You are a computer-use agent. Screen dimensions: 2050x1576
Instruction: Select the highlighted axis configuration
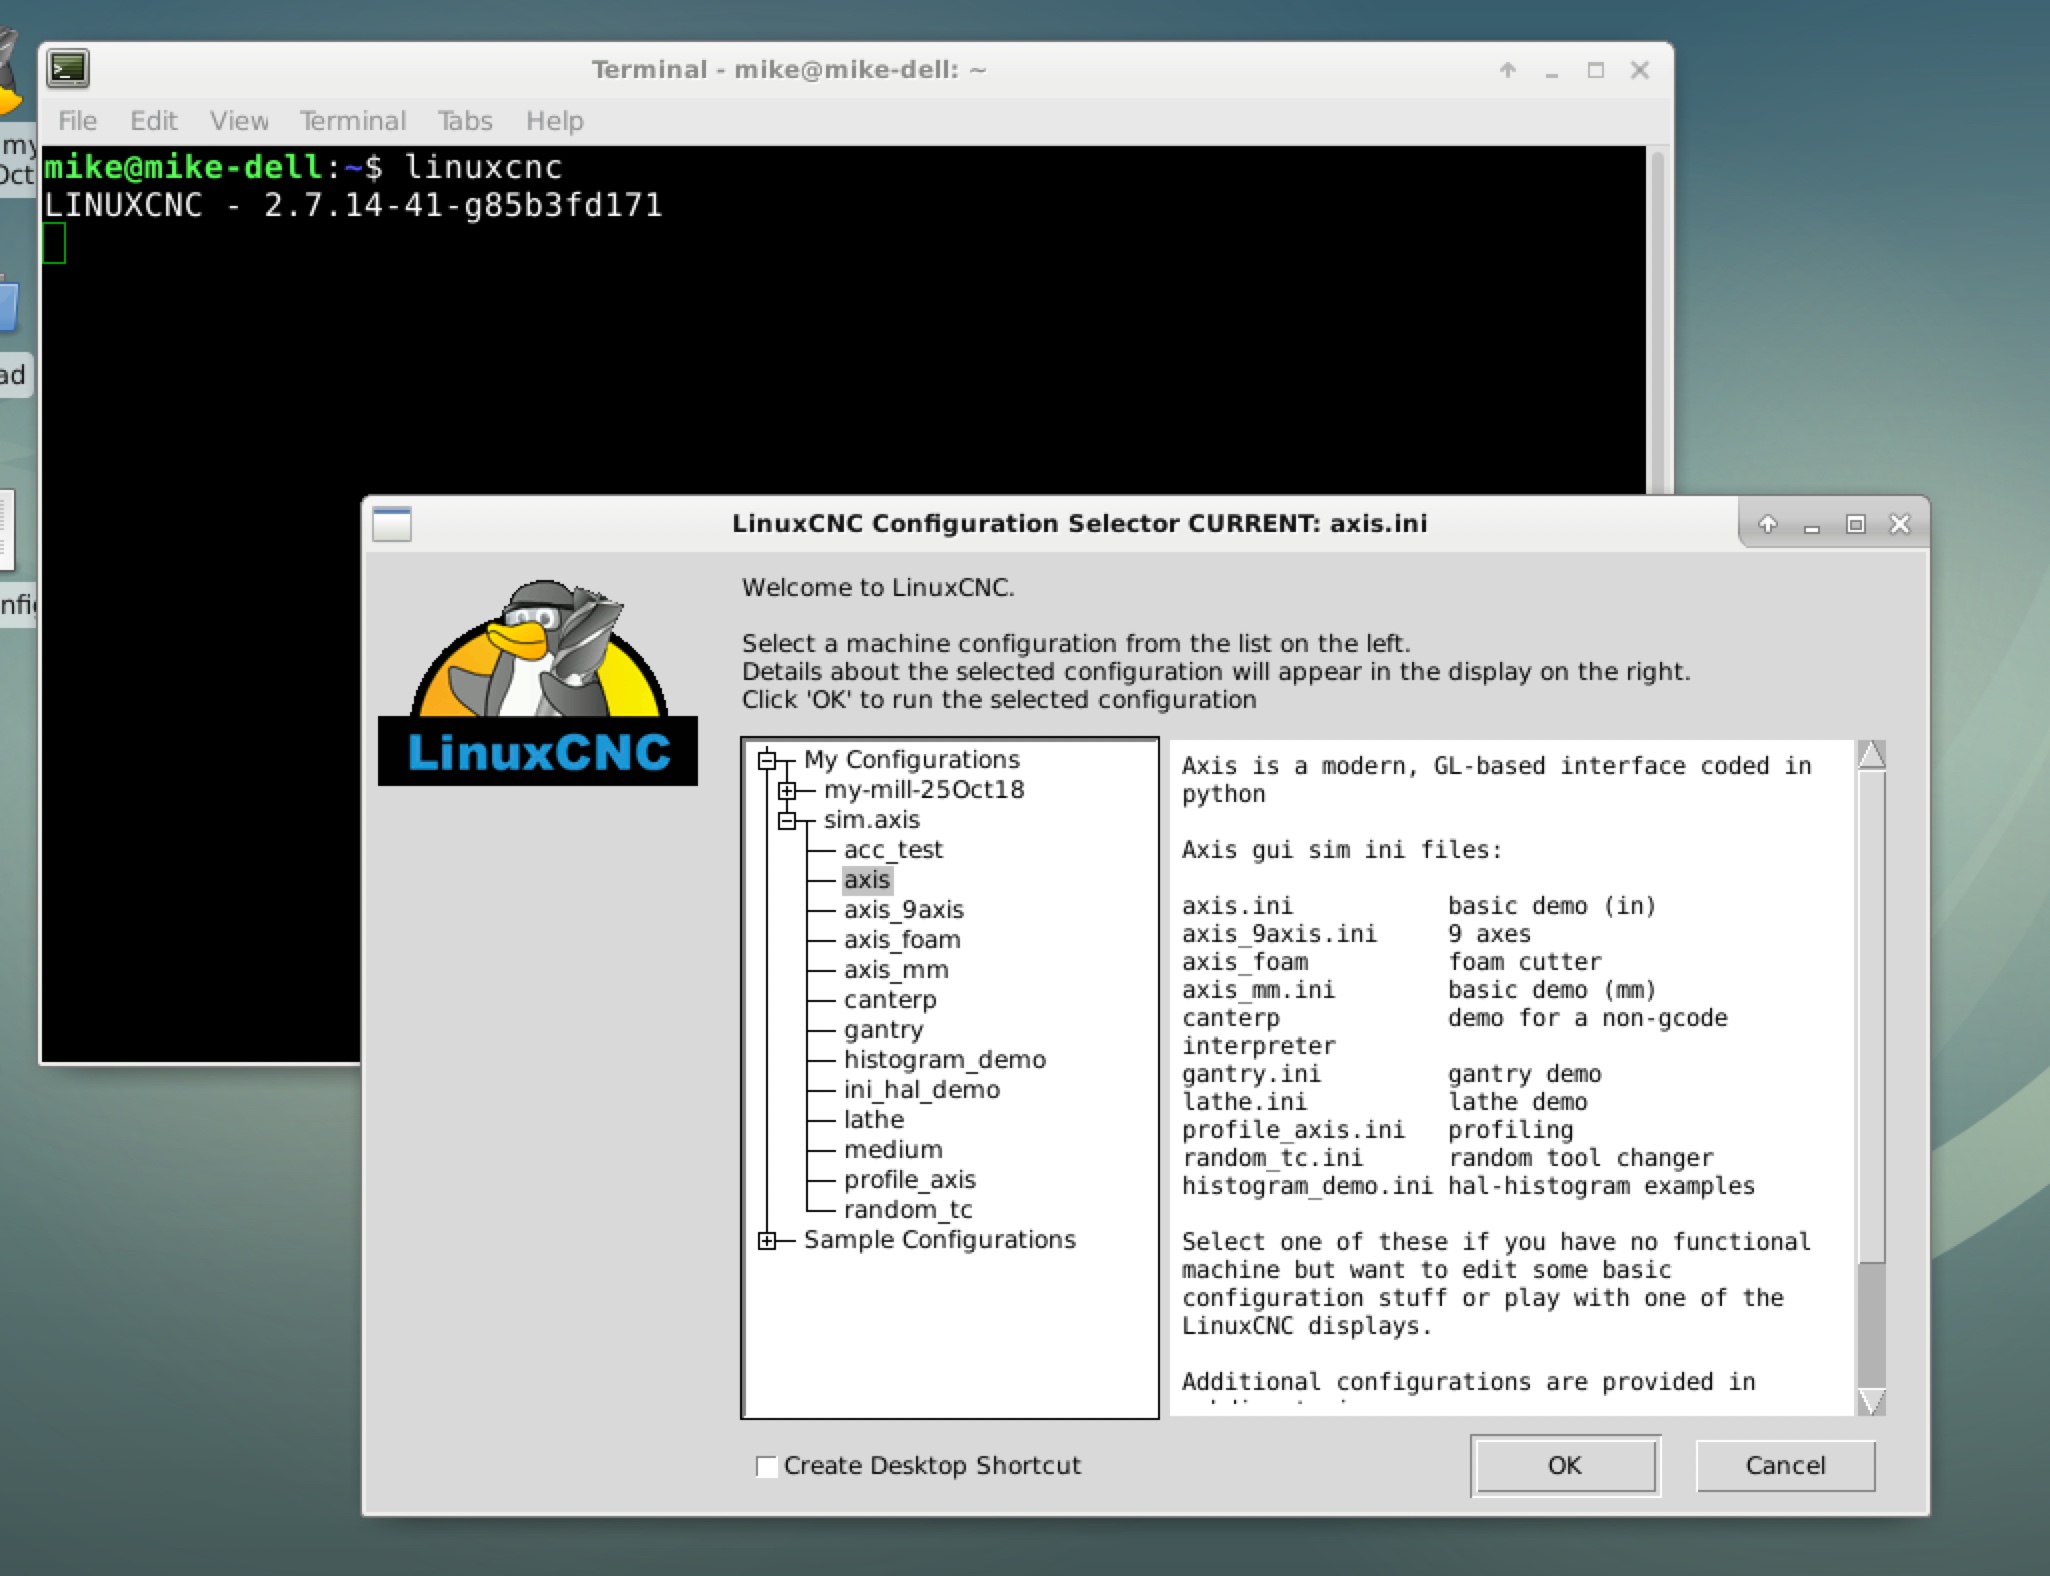pos(867,880)
